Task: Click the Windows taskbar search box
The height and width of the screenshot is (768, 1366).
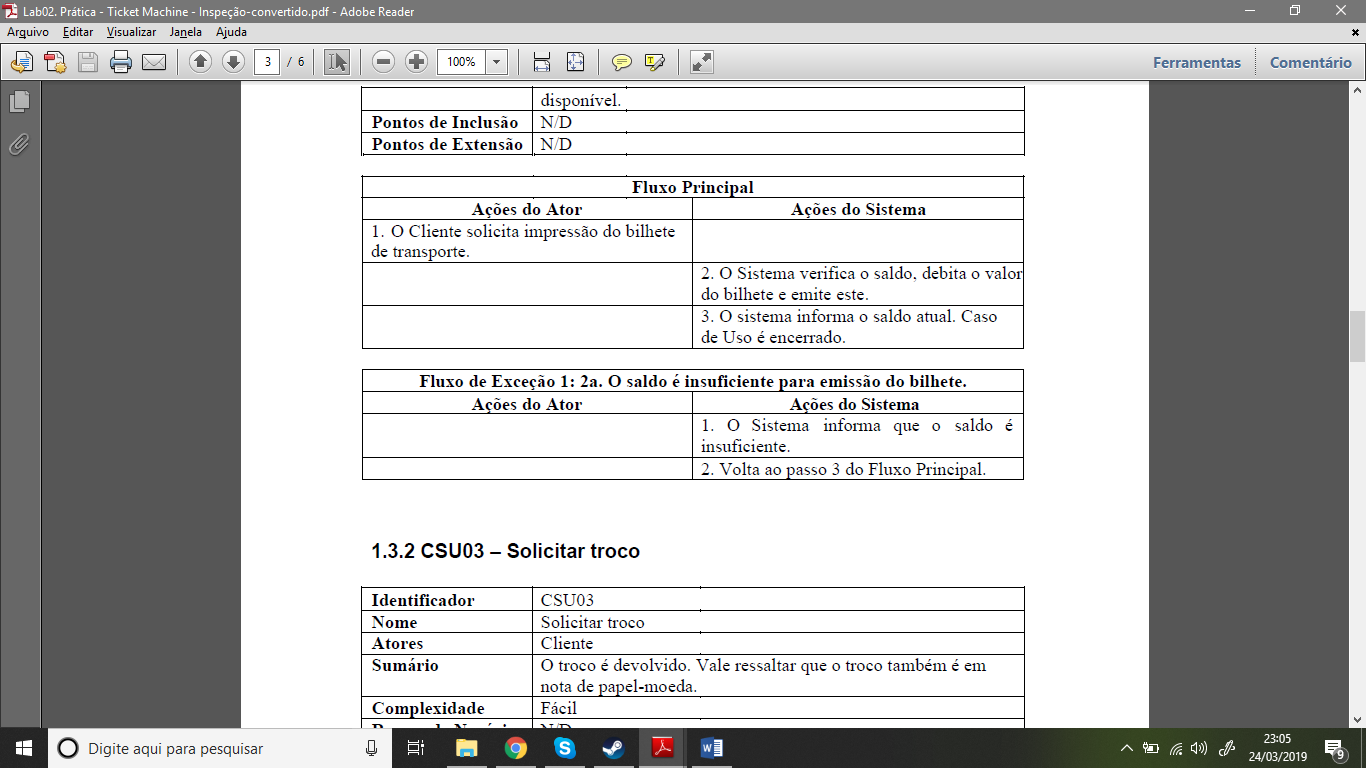Action: pos(218,748)
